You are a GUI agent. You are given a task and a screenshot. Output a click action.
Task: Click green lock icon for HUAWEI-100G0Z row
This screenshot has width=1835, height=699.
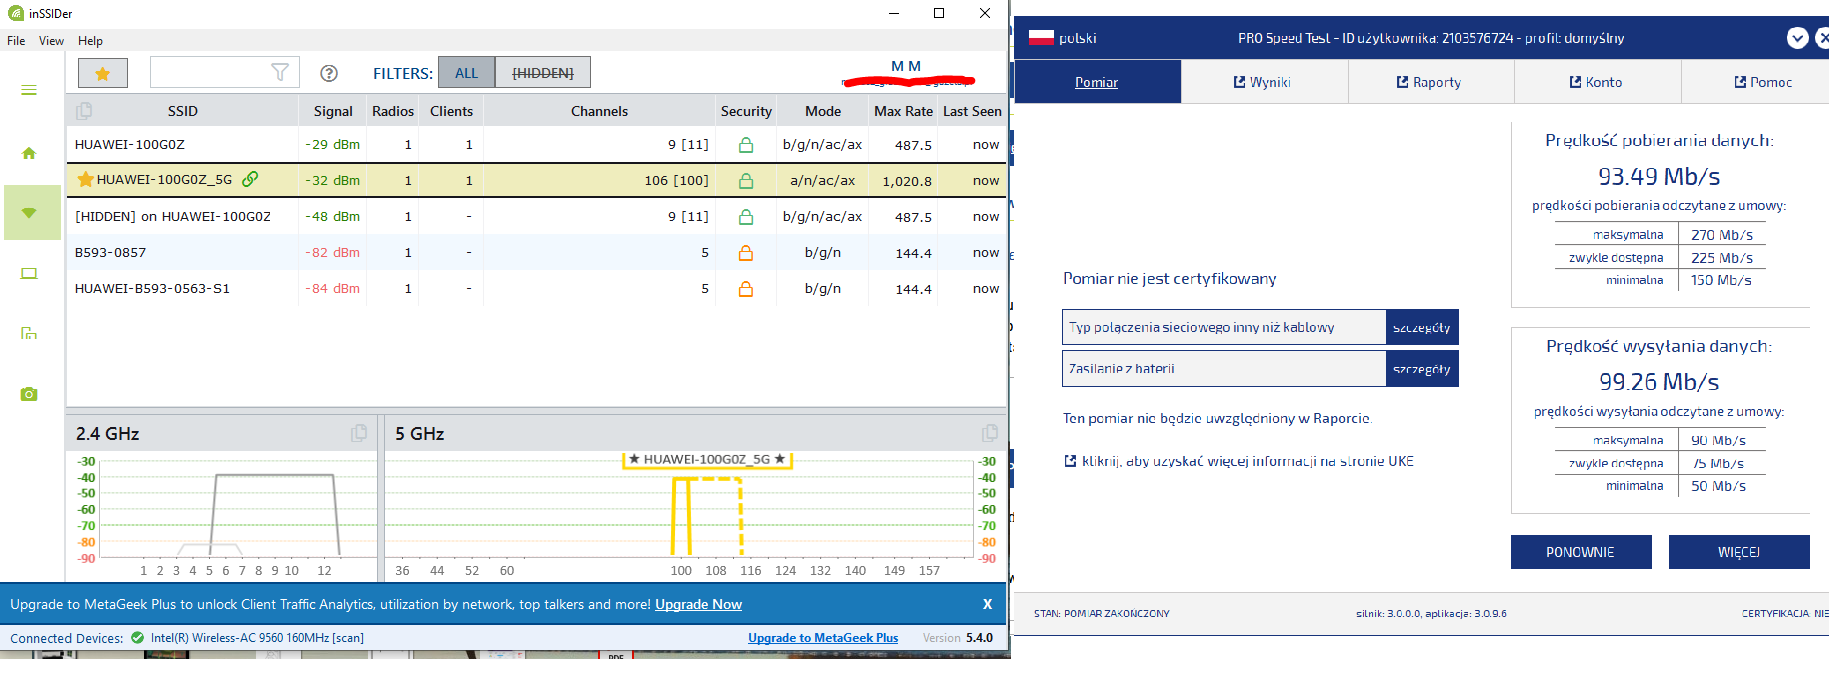point(746,145)
